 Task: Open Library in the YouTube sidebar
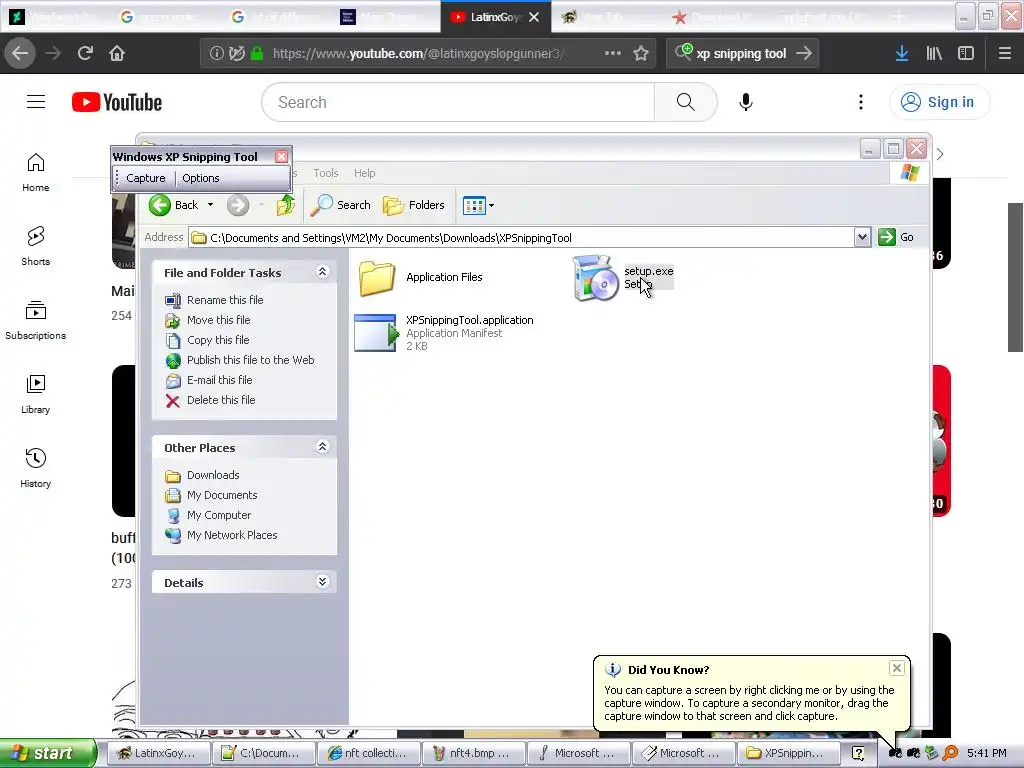[x=35, y=394]
